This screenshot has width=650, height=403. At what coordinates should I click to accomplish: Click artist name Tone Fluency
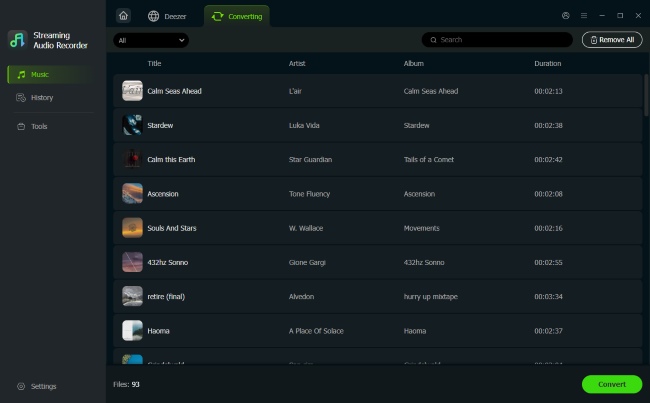point(310,194)
